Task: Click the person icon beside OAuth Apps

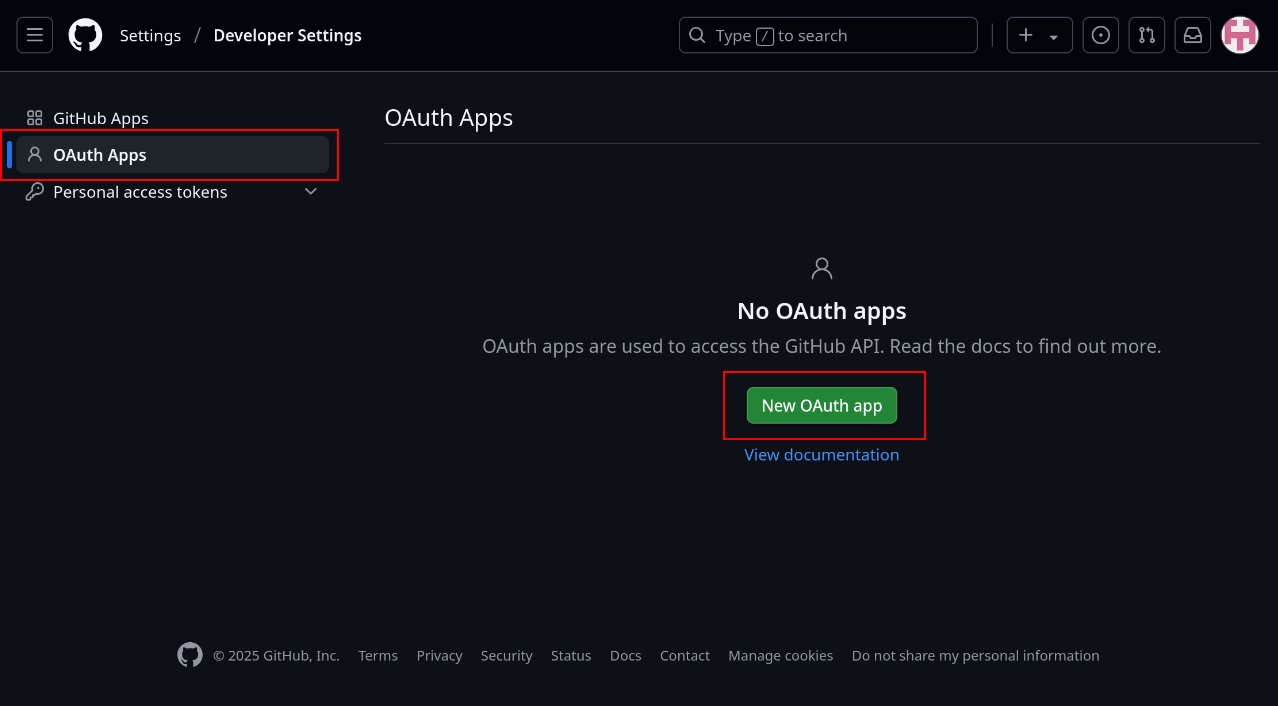Action: (x=33, y=154)
